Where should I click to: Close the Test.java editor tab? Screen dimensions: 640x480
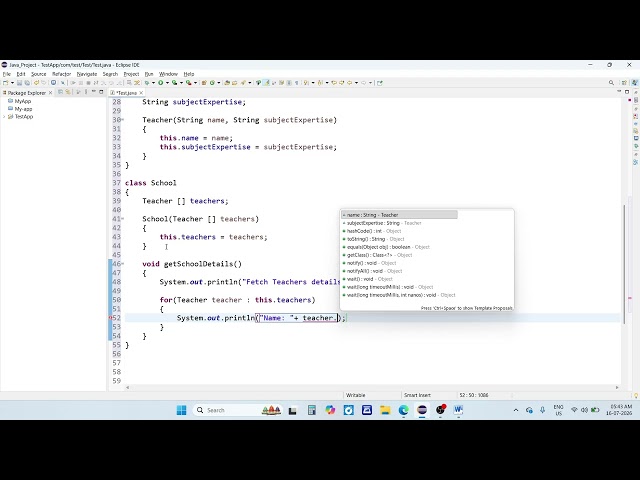141,93
